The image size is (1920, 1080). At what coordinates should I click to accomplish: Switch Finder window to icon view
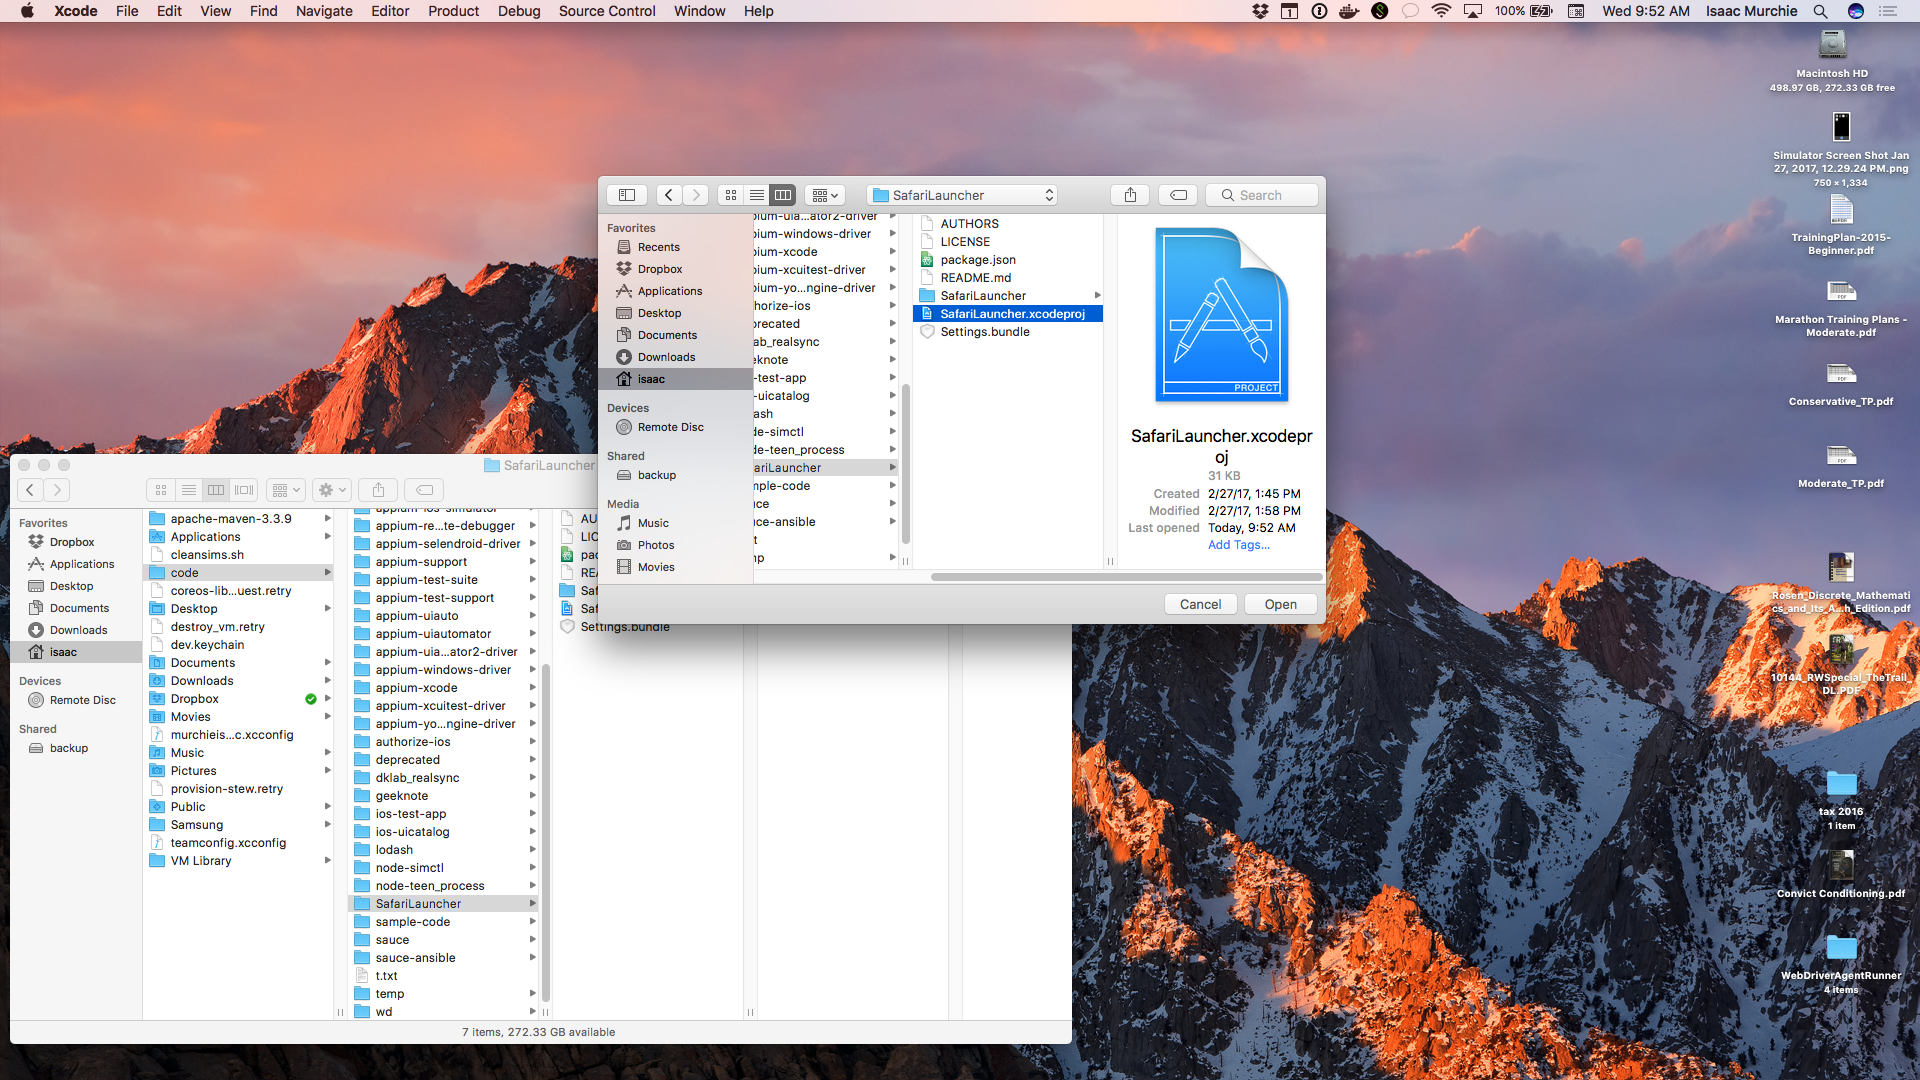(161, 490)
